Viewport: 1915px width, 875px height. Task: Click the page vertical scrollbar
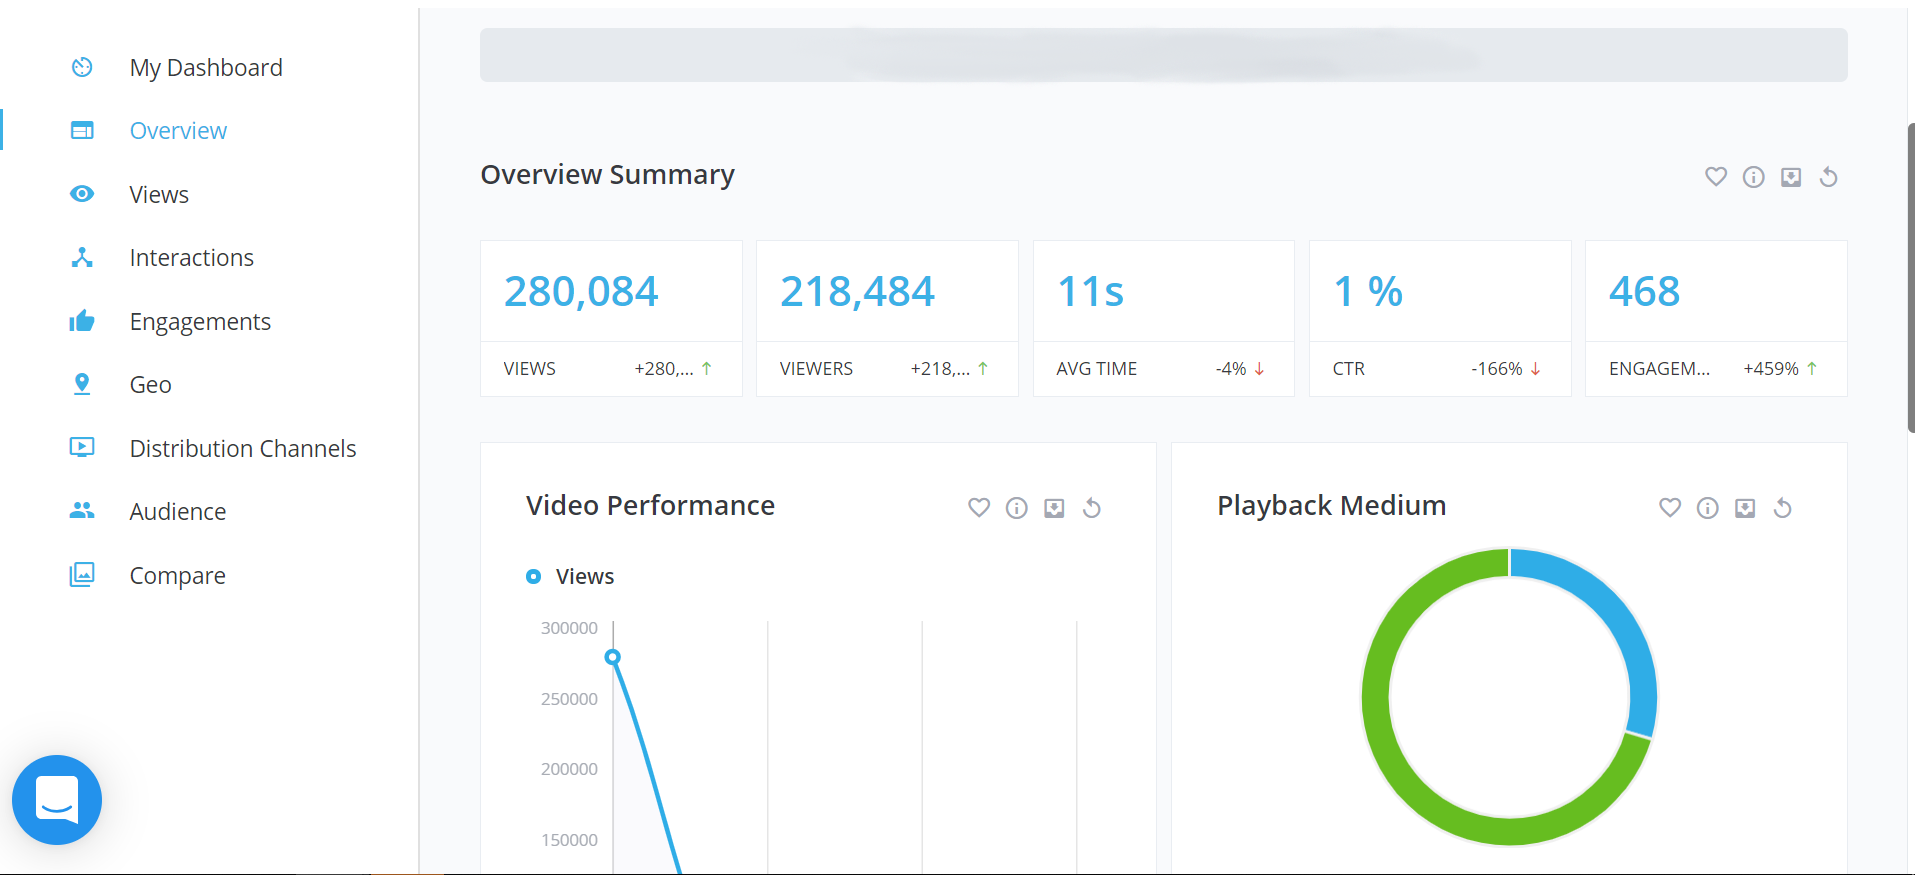[1910, 278]
